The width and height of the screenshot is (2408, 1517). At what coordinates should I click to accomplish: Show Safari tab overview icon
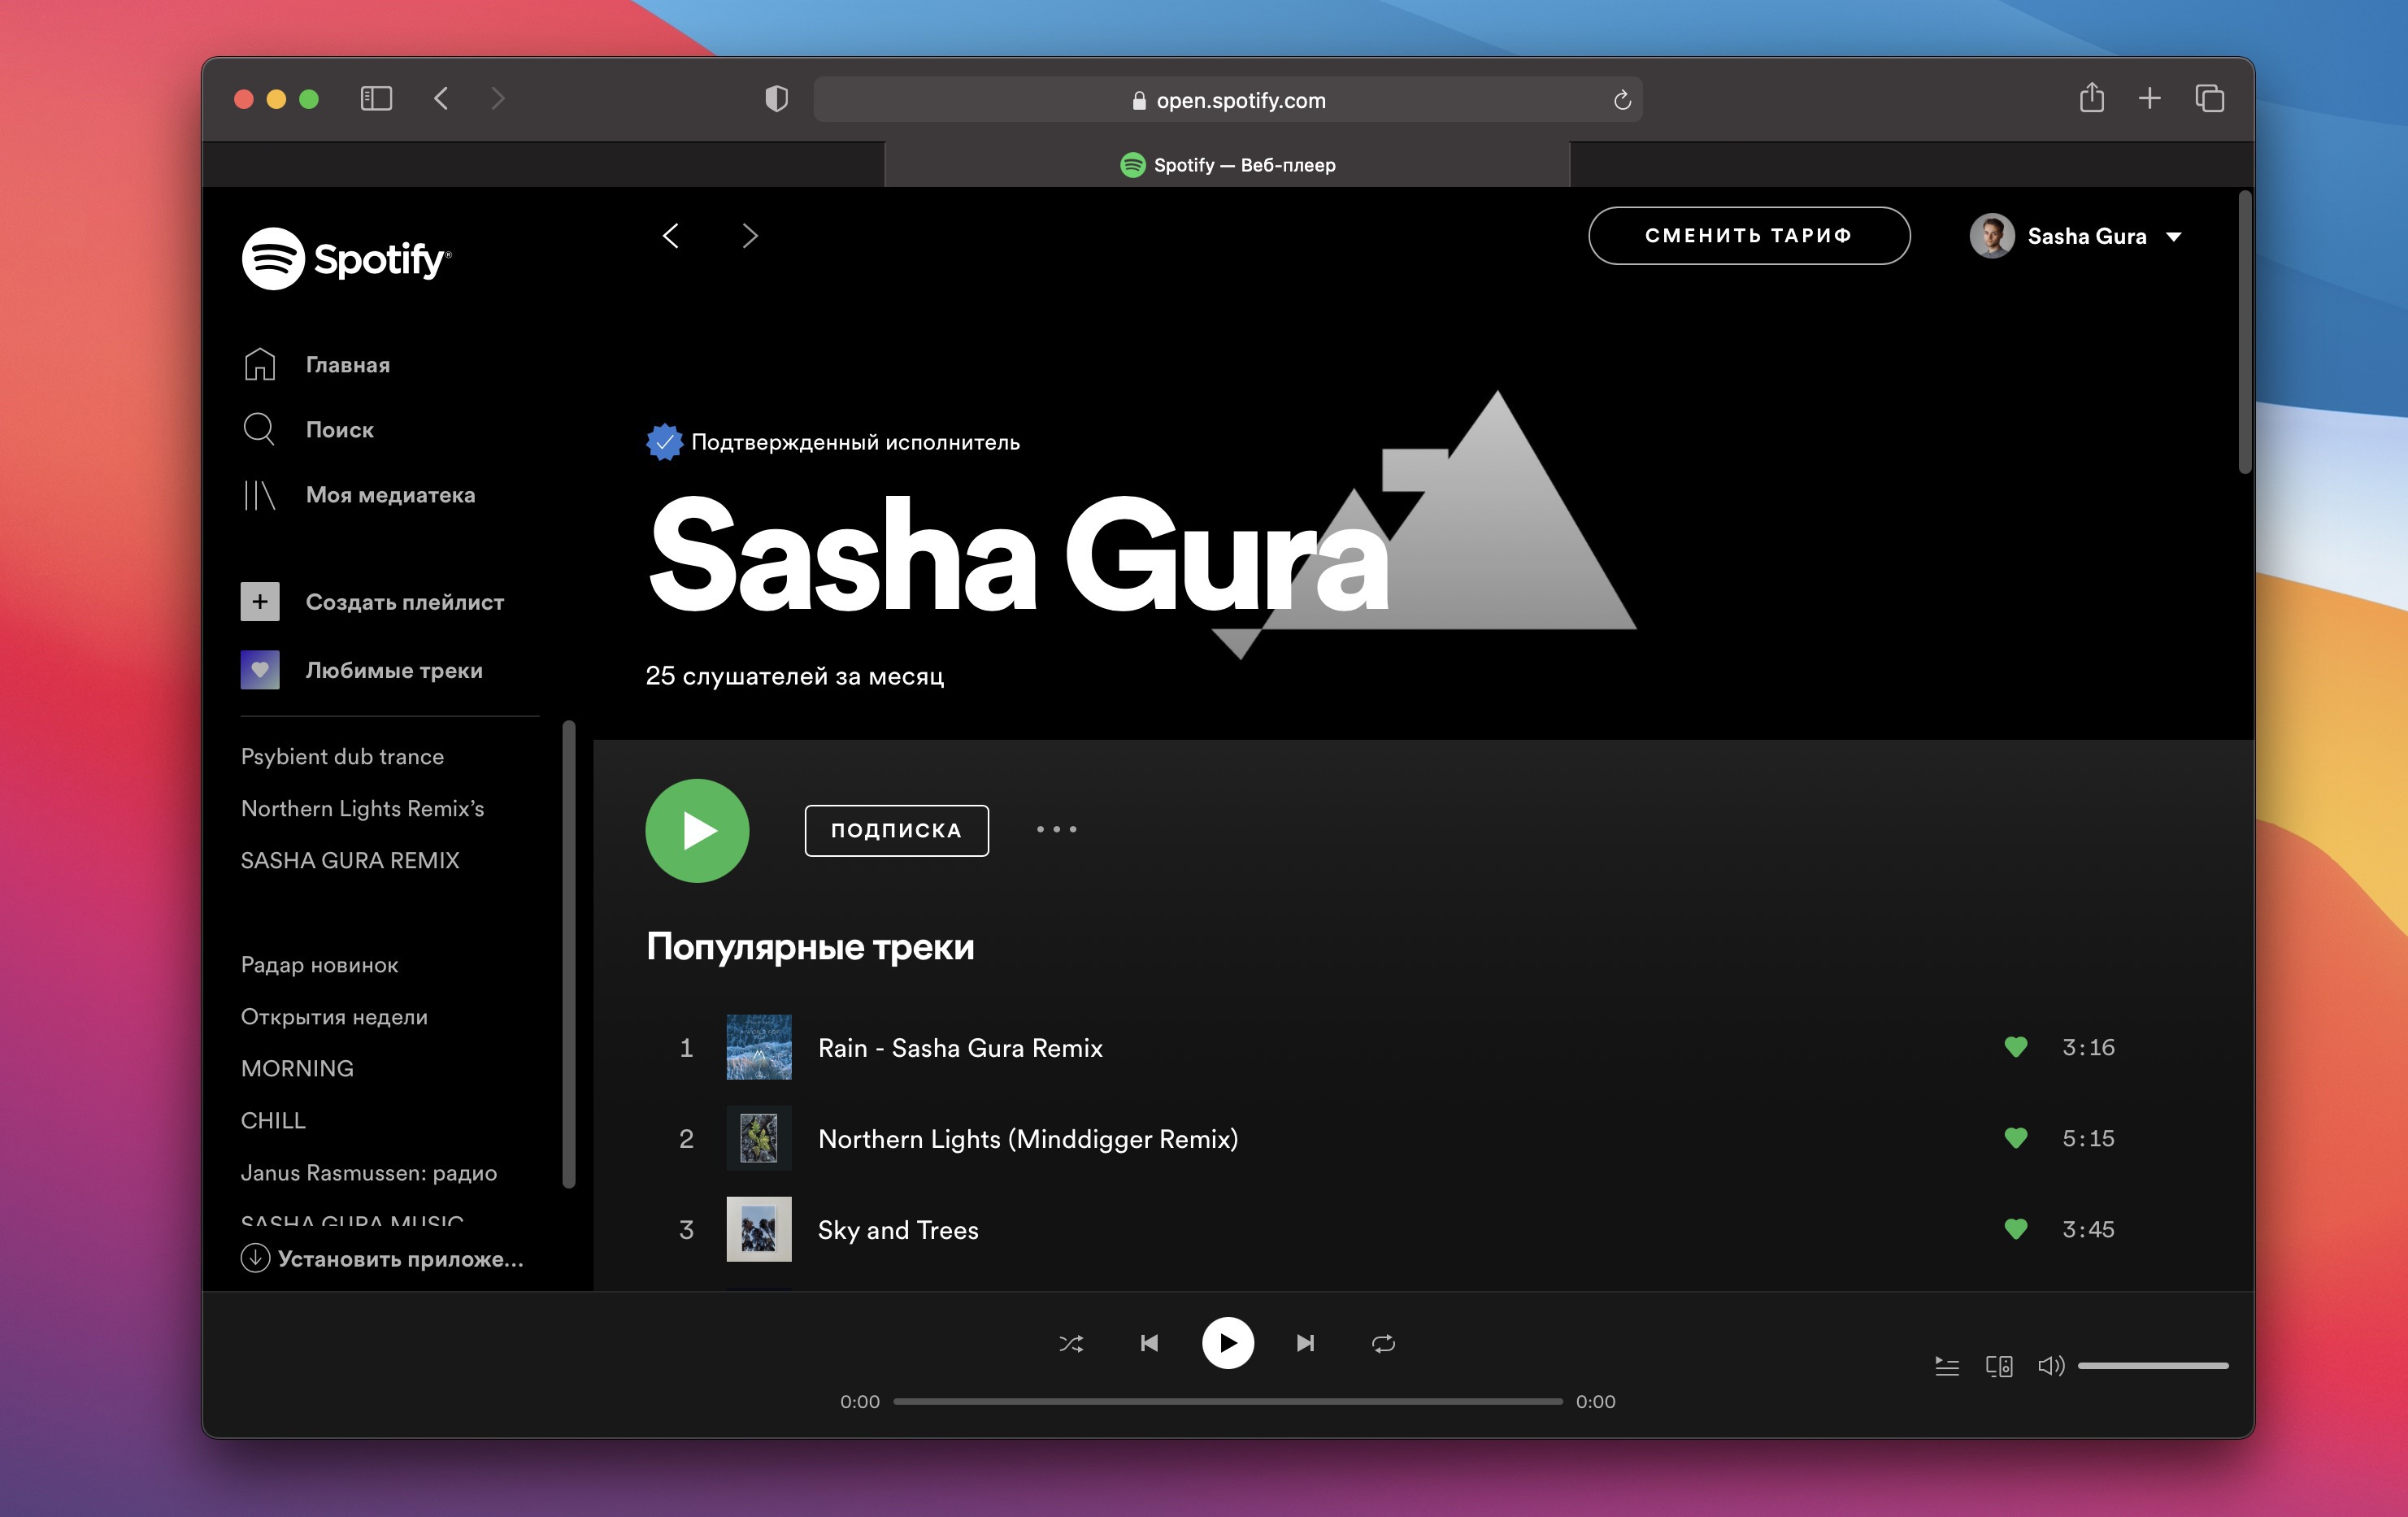(2210, 98)
